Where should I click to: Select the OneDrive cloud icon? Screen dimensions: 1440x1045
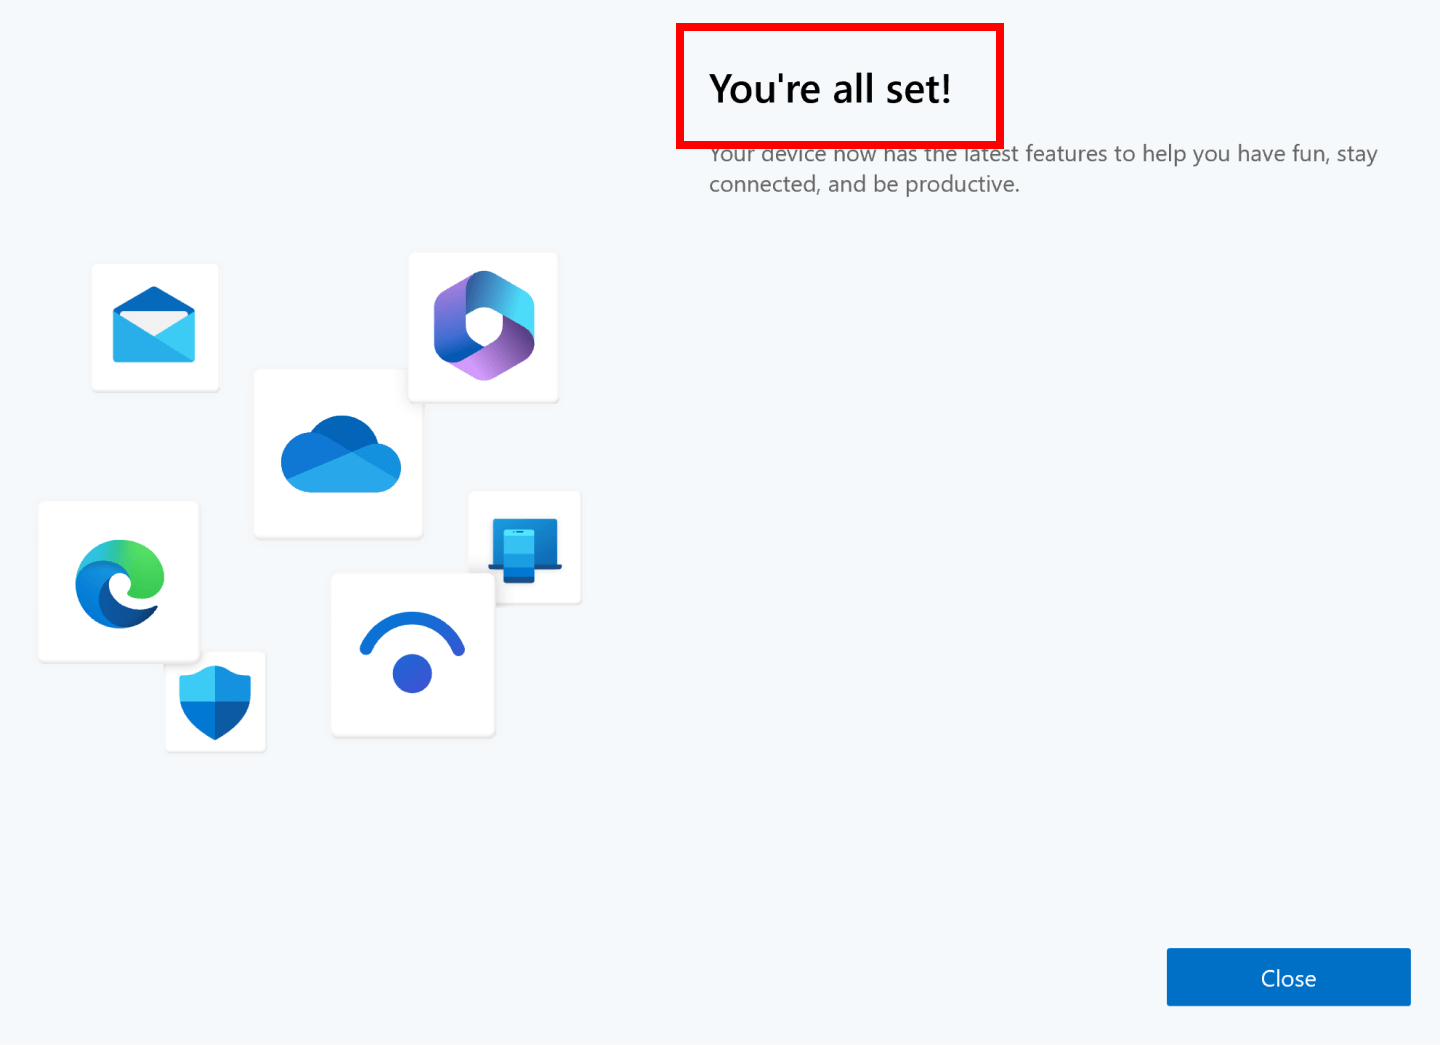[341, 454]
